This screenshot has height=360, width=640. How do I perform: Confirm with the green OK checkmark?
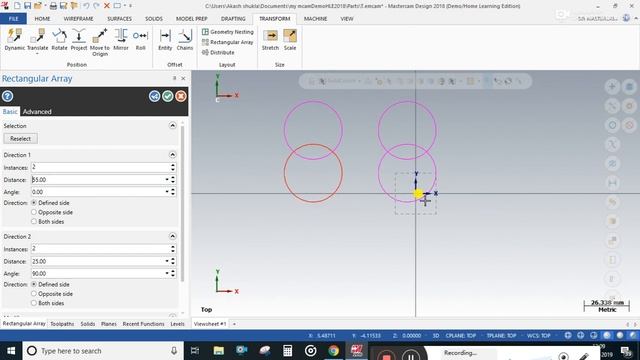point(168,96)
